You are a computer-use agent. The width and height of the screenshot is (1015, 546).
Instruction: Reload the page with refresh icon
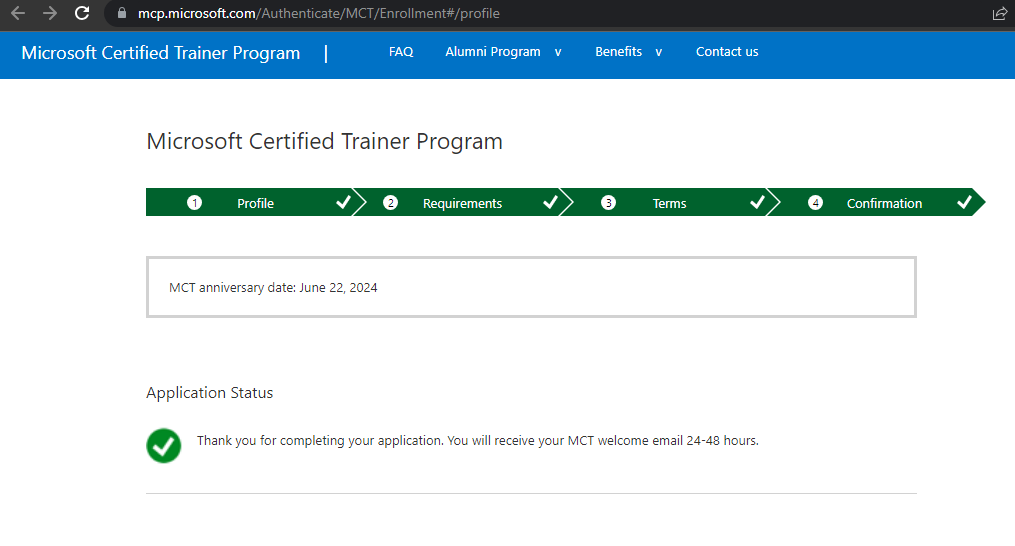[82, 13]
